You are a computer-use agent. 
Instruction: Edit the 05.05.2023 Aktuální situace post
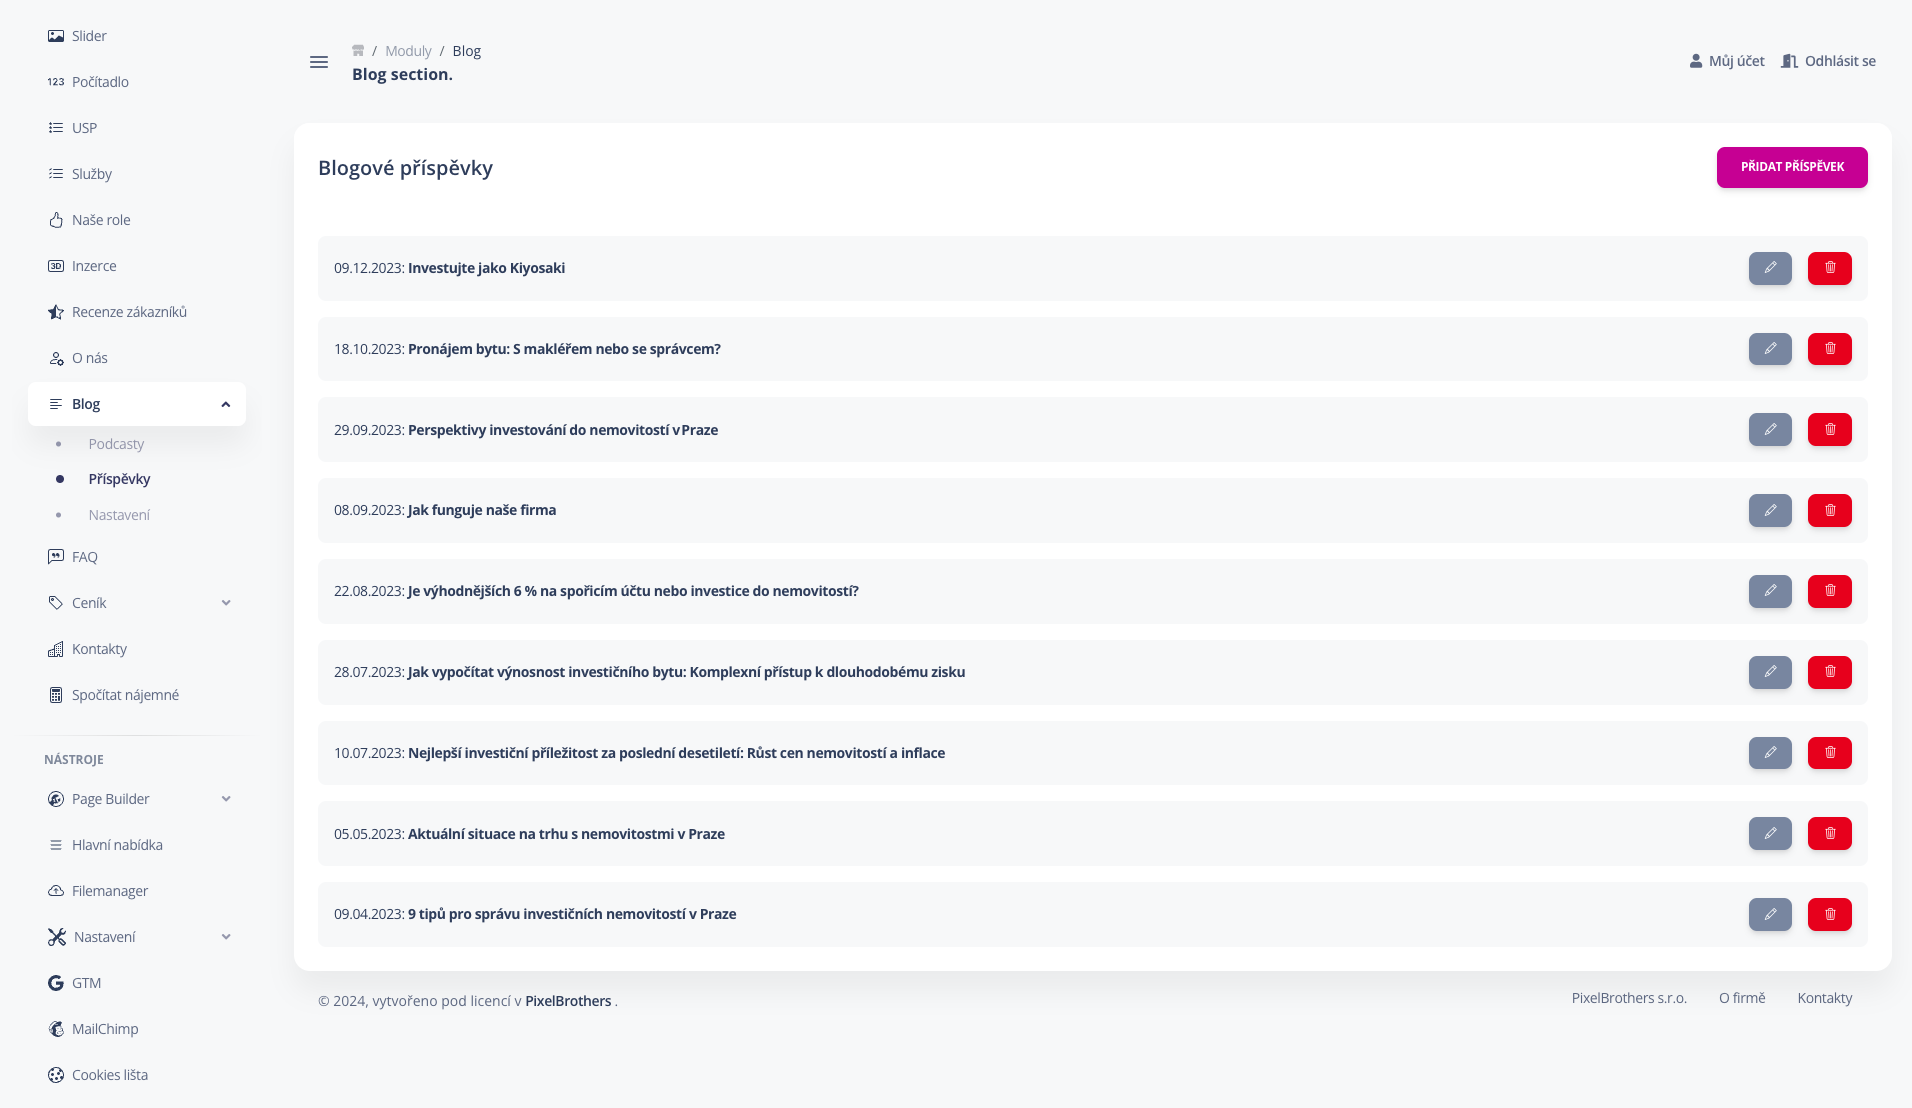pos(1770,833)
